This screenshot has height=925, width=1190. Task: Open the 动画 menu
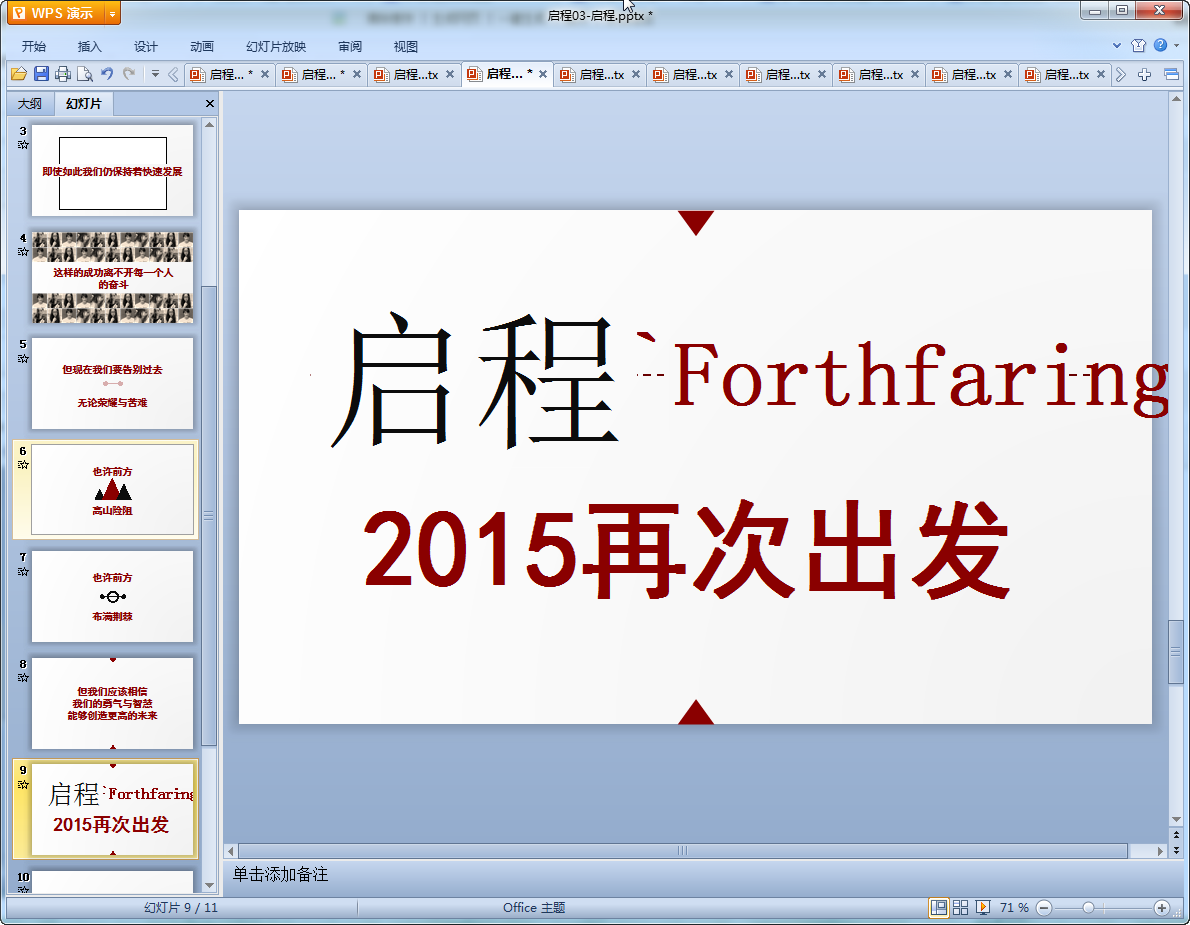(x=202, y=46)
